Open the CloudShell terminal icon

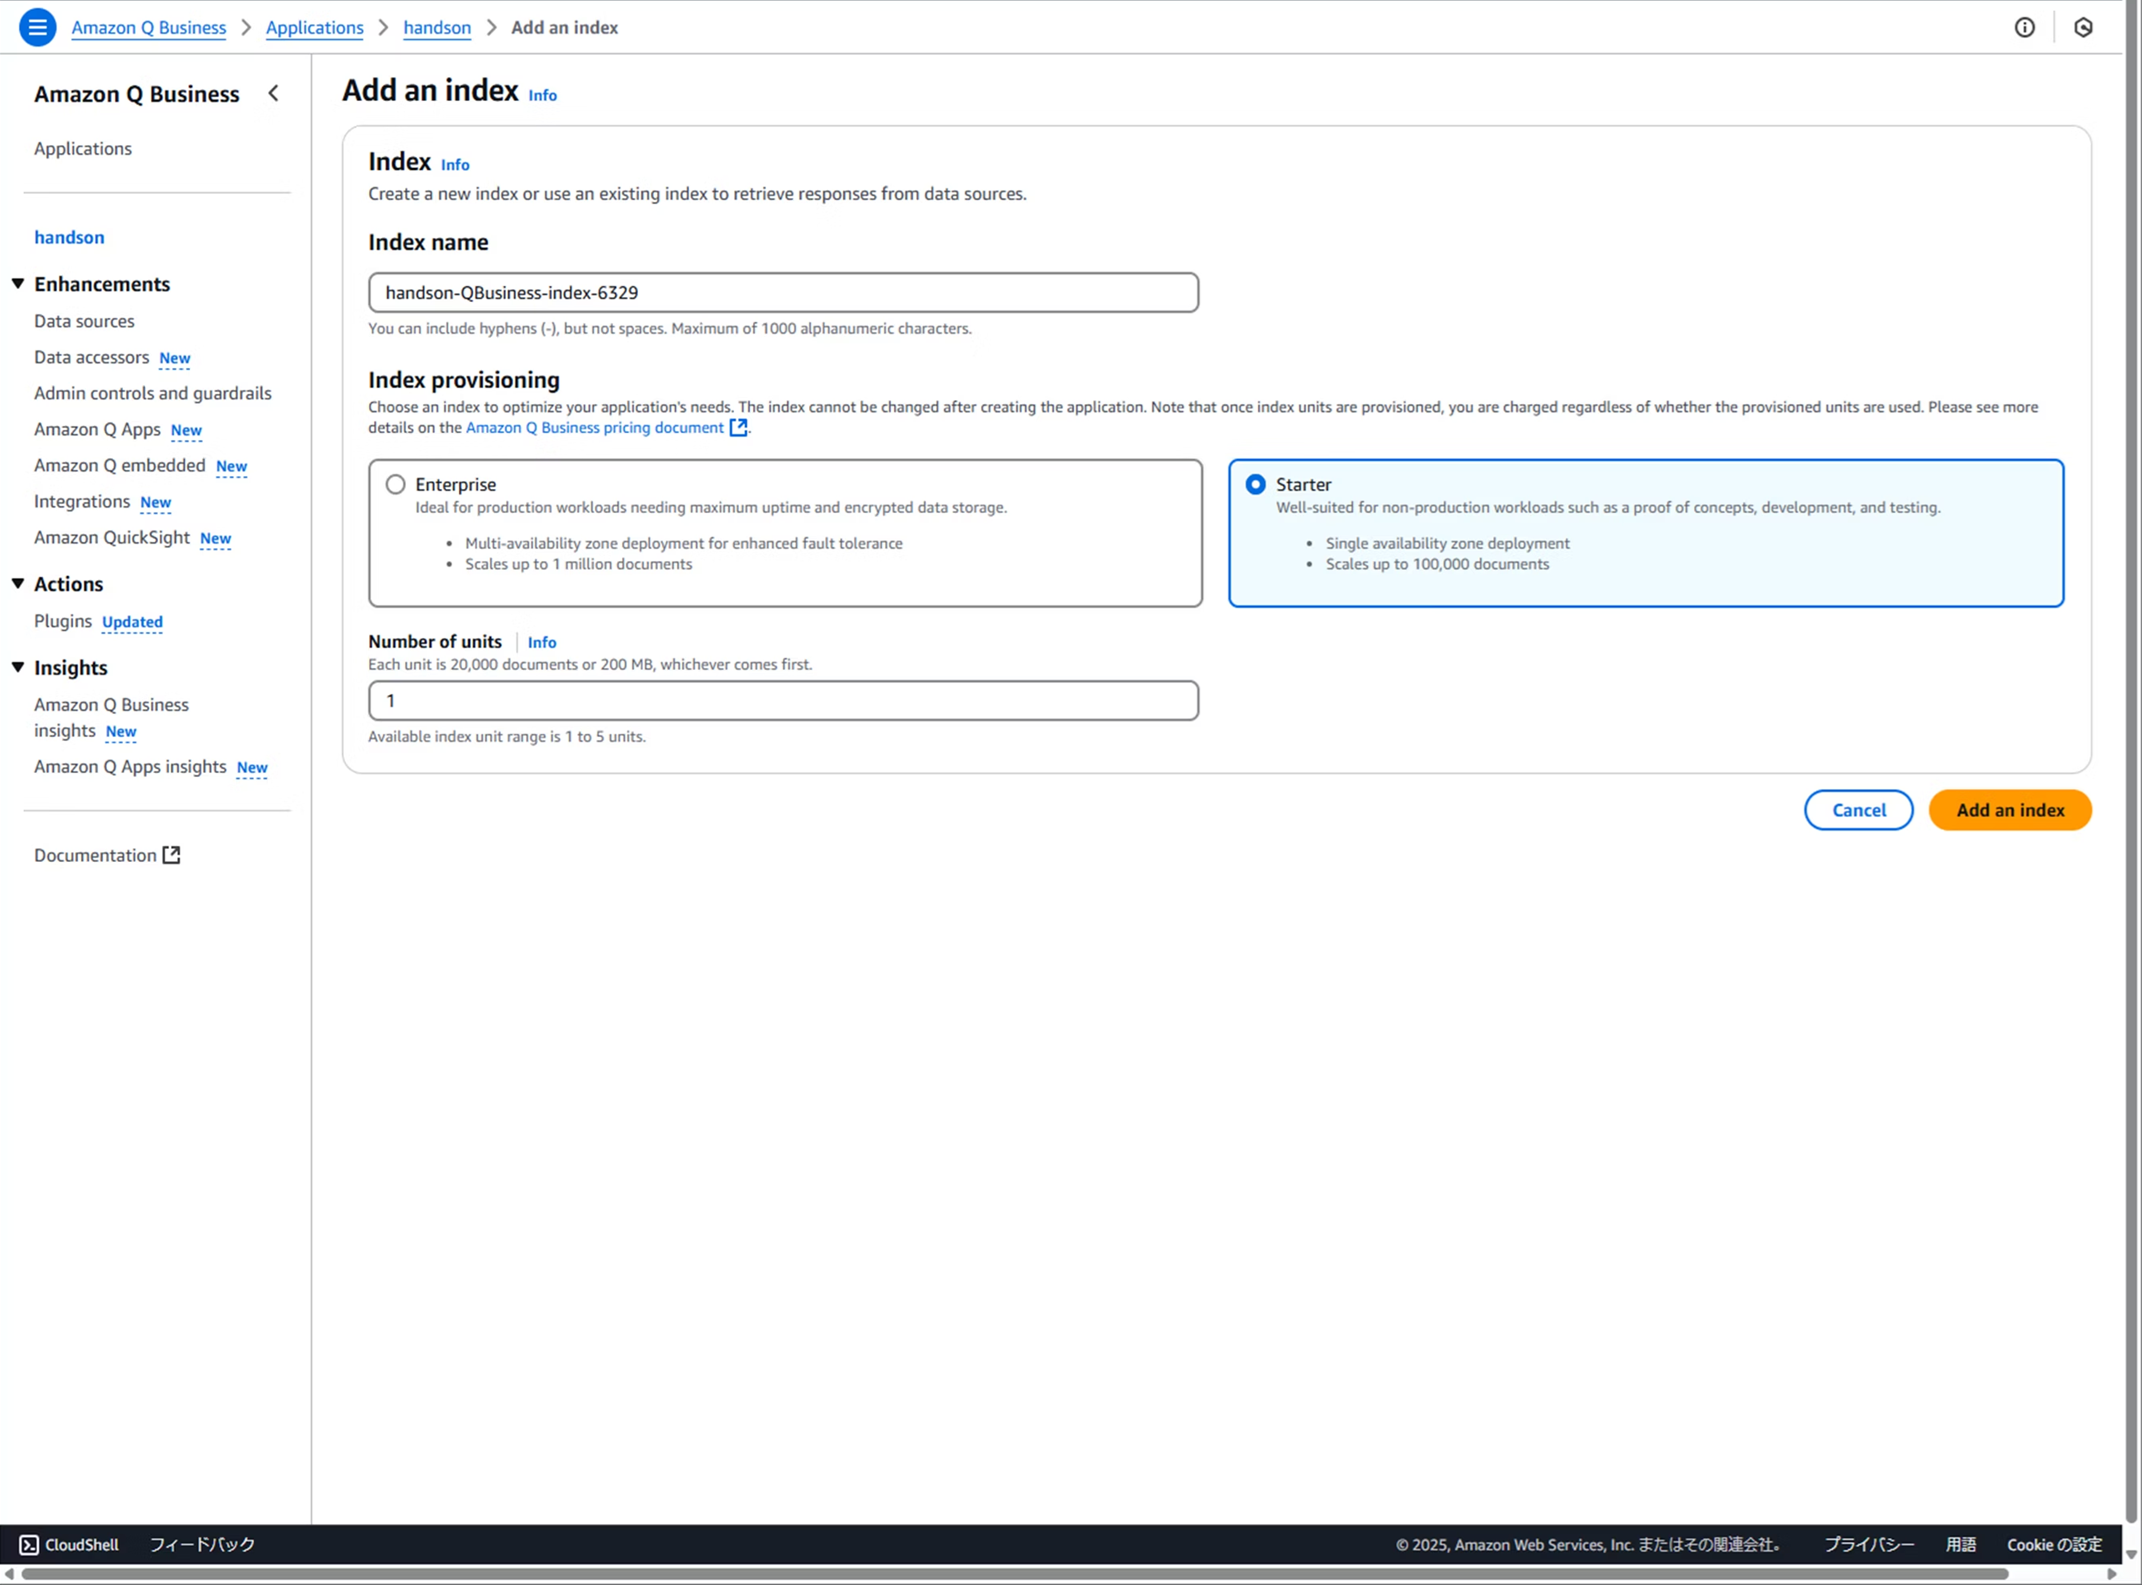(x=29, y=1544)
